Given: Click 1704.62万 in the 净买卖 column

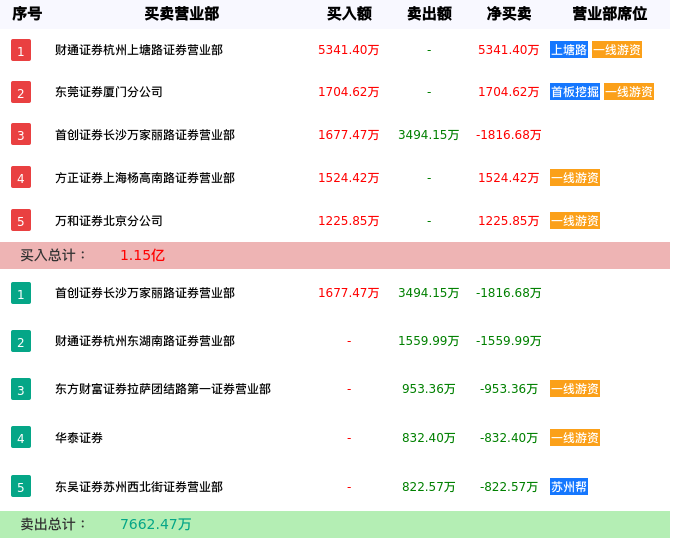Looking at the screenshot, I should point(509,92).
